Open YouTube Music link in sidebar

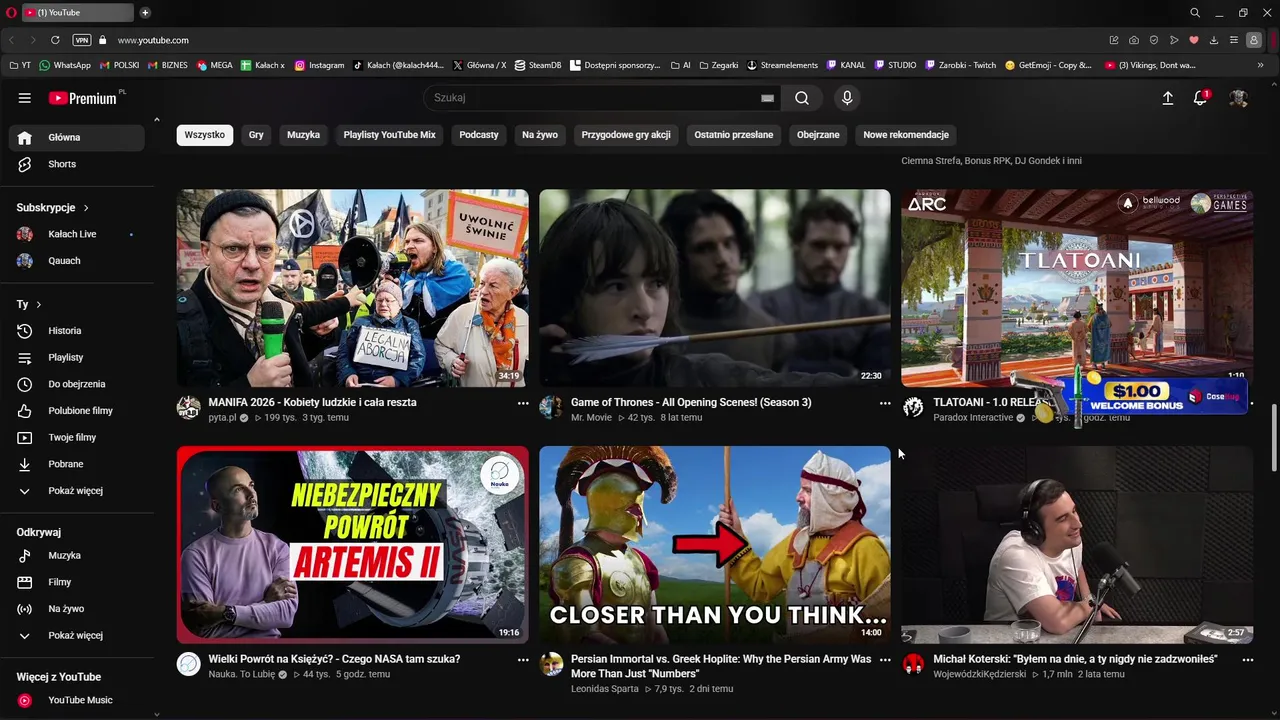pos(77,700)
